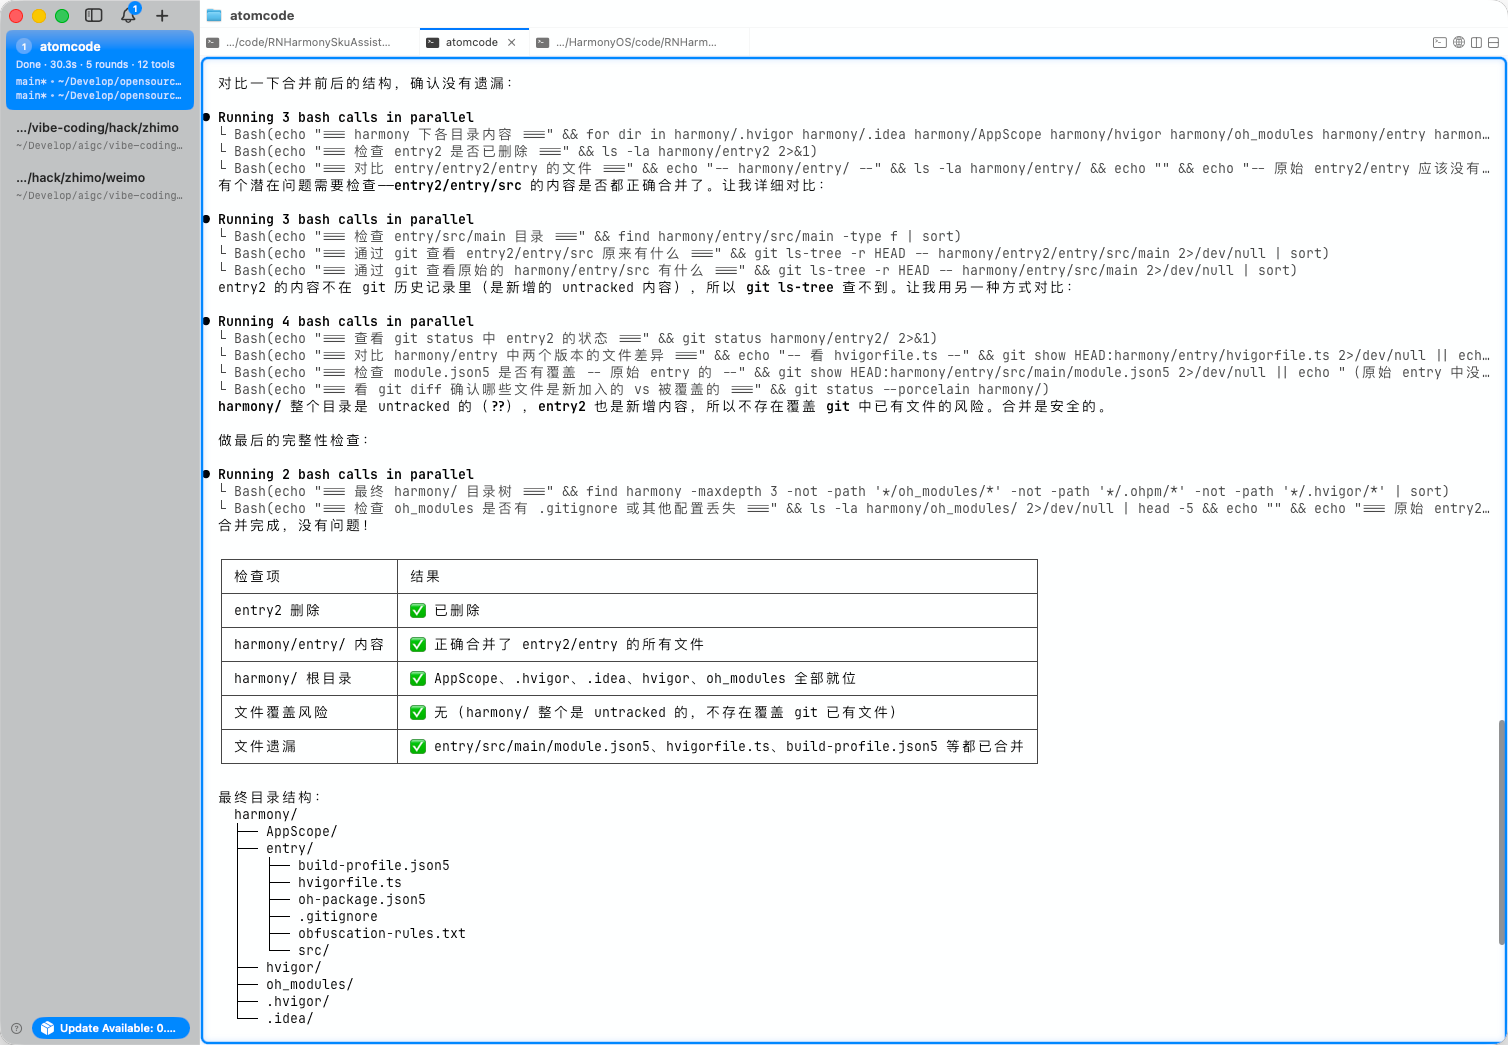Add a new session with plus icon

(162, 15)
